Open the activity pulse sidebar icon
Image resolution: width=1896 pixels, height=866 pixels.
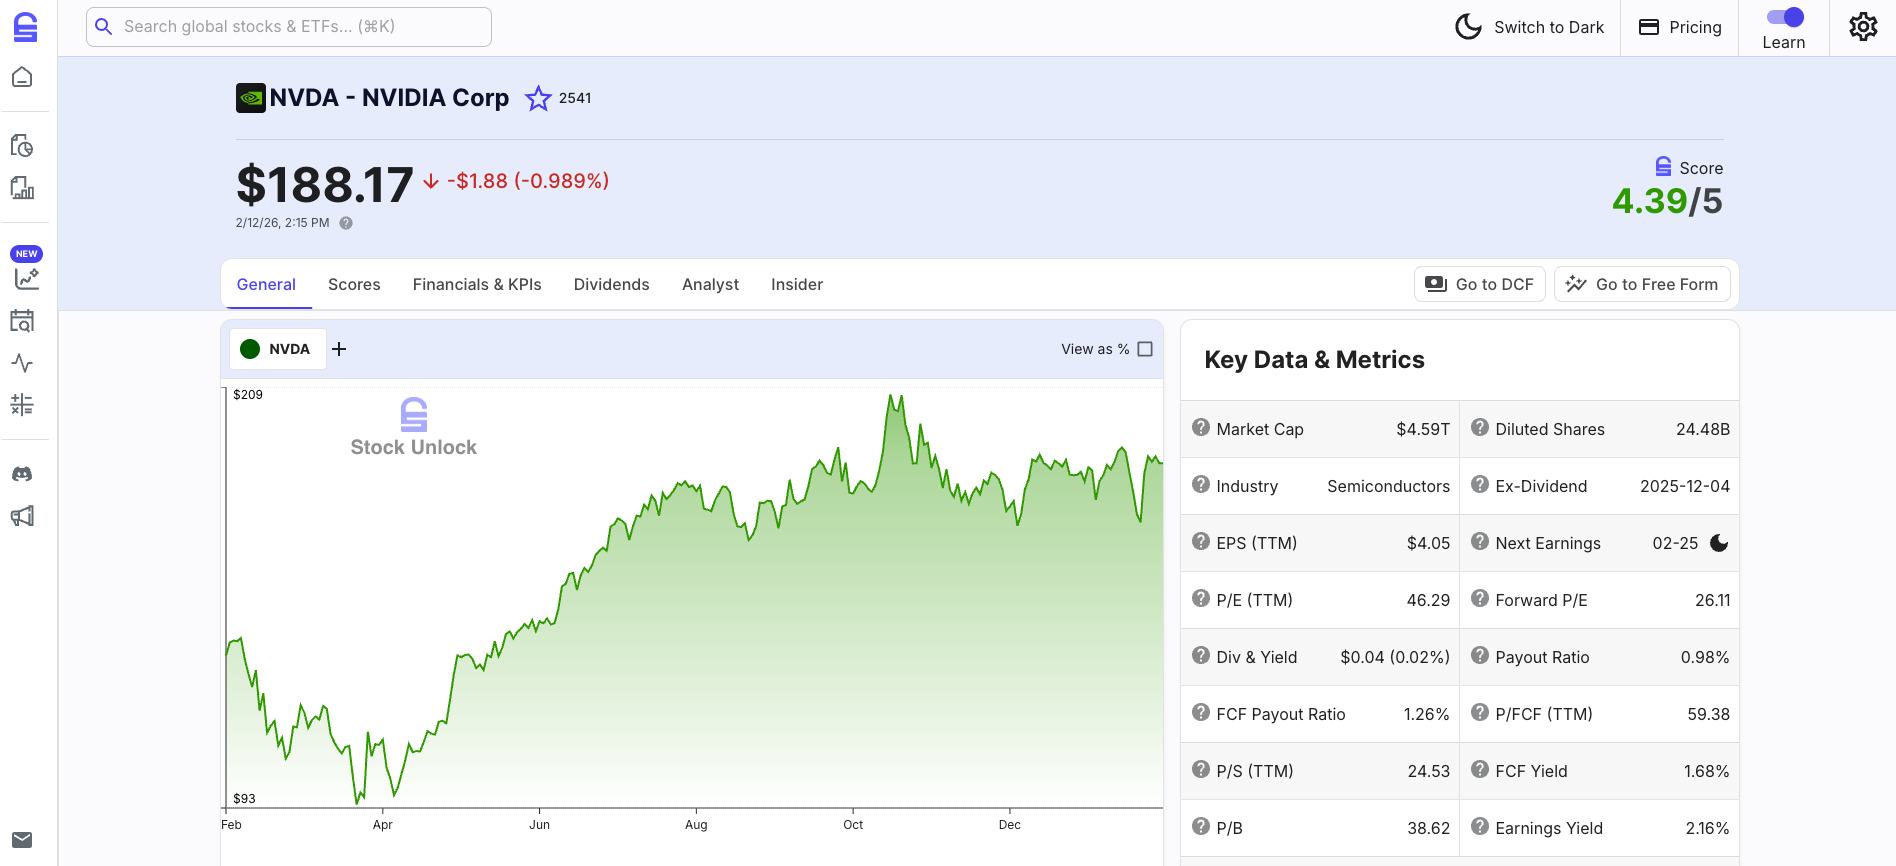pos(22,363)
